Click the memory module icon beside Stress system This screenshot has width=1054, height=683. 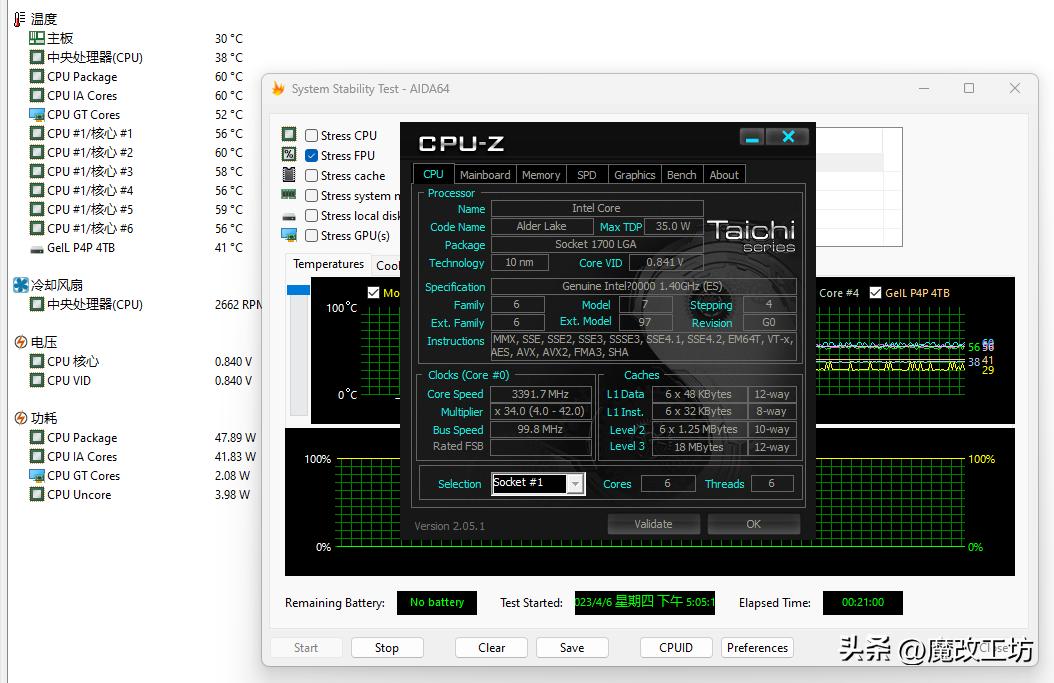click(x=289, y=195)
